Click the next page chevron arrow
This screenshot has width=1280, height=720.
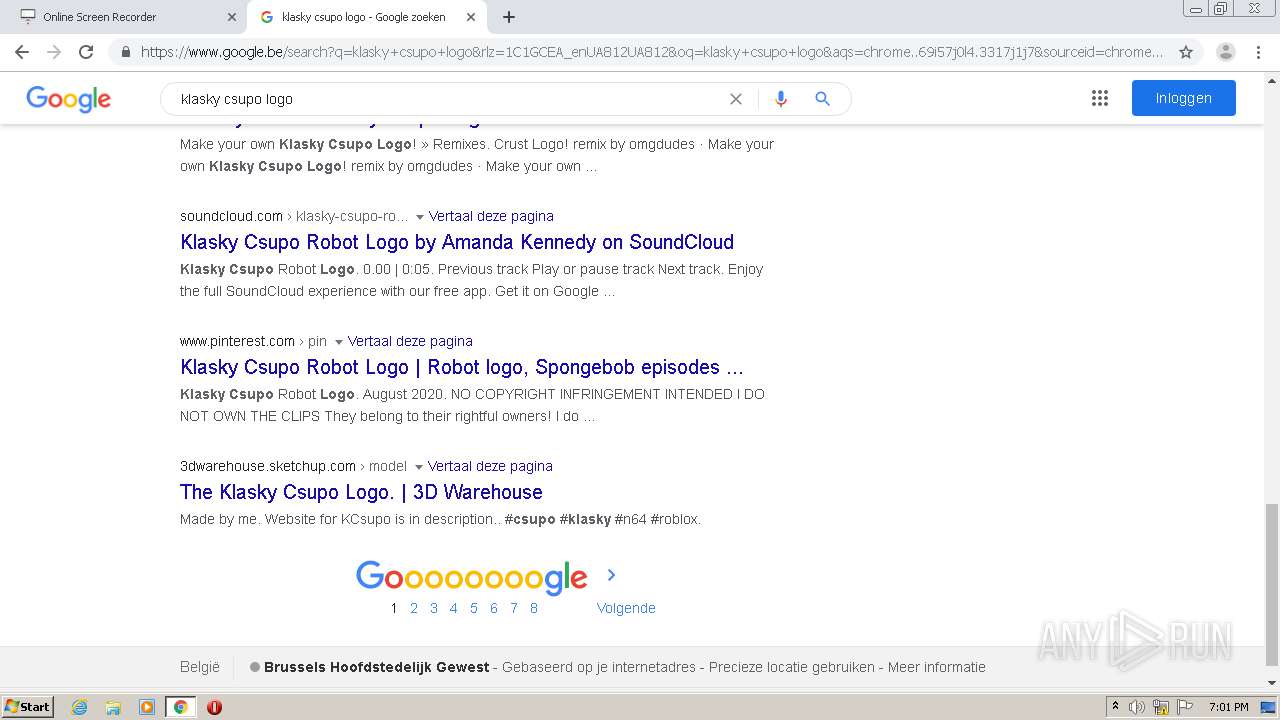(611, 575)
